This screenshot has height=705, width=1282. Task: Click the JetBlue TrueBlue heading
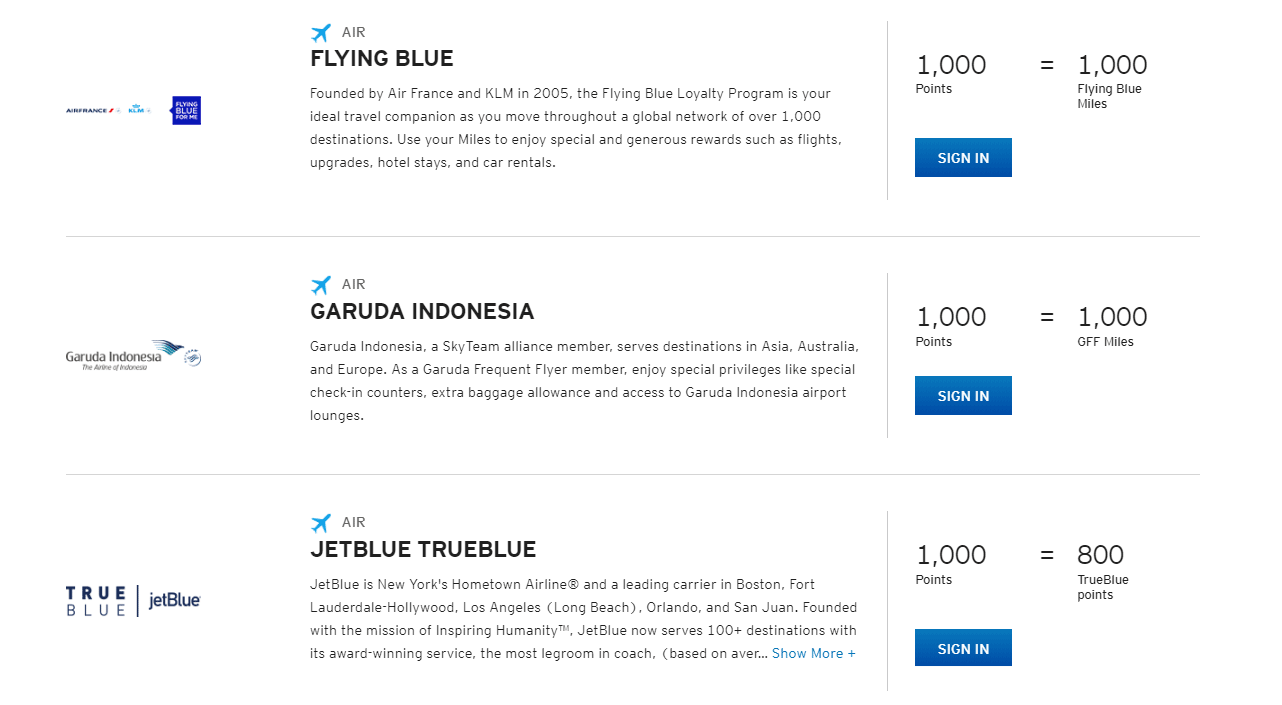[423, 550]
